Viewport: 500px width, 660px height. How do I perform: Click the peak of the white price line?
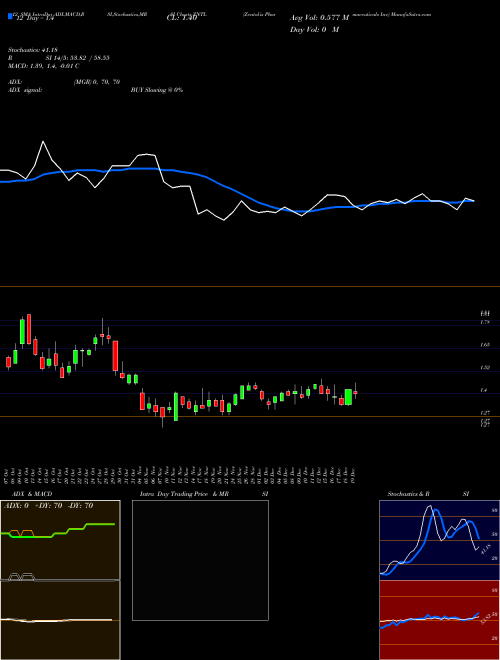[x=43, y=142]
